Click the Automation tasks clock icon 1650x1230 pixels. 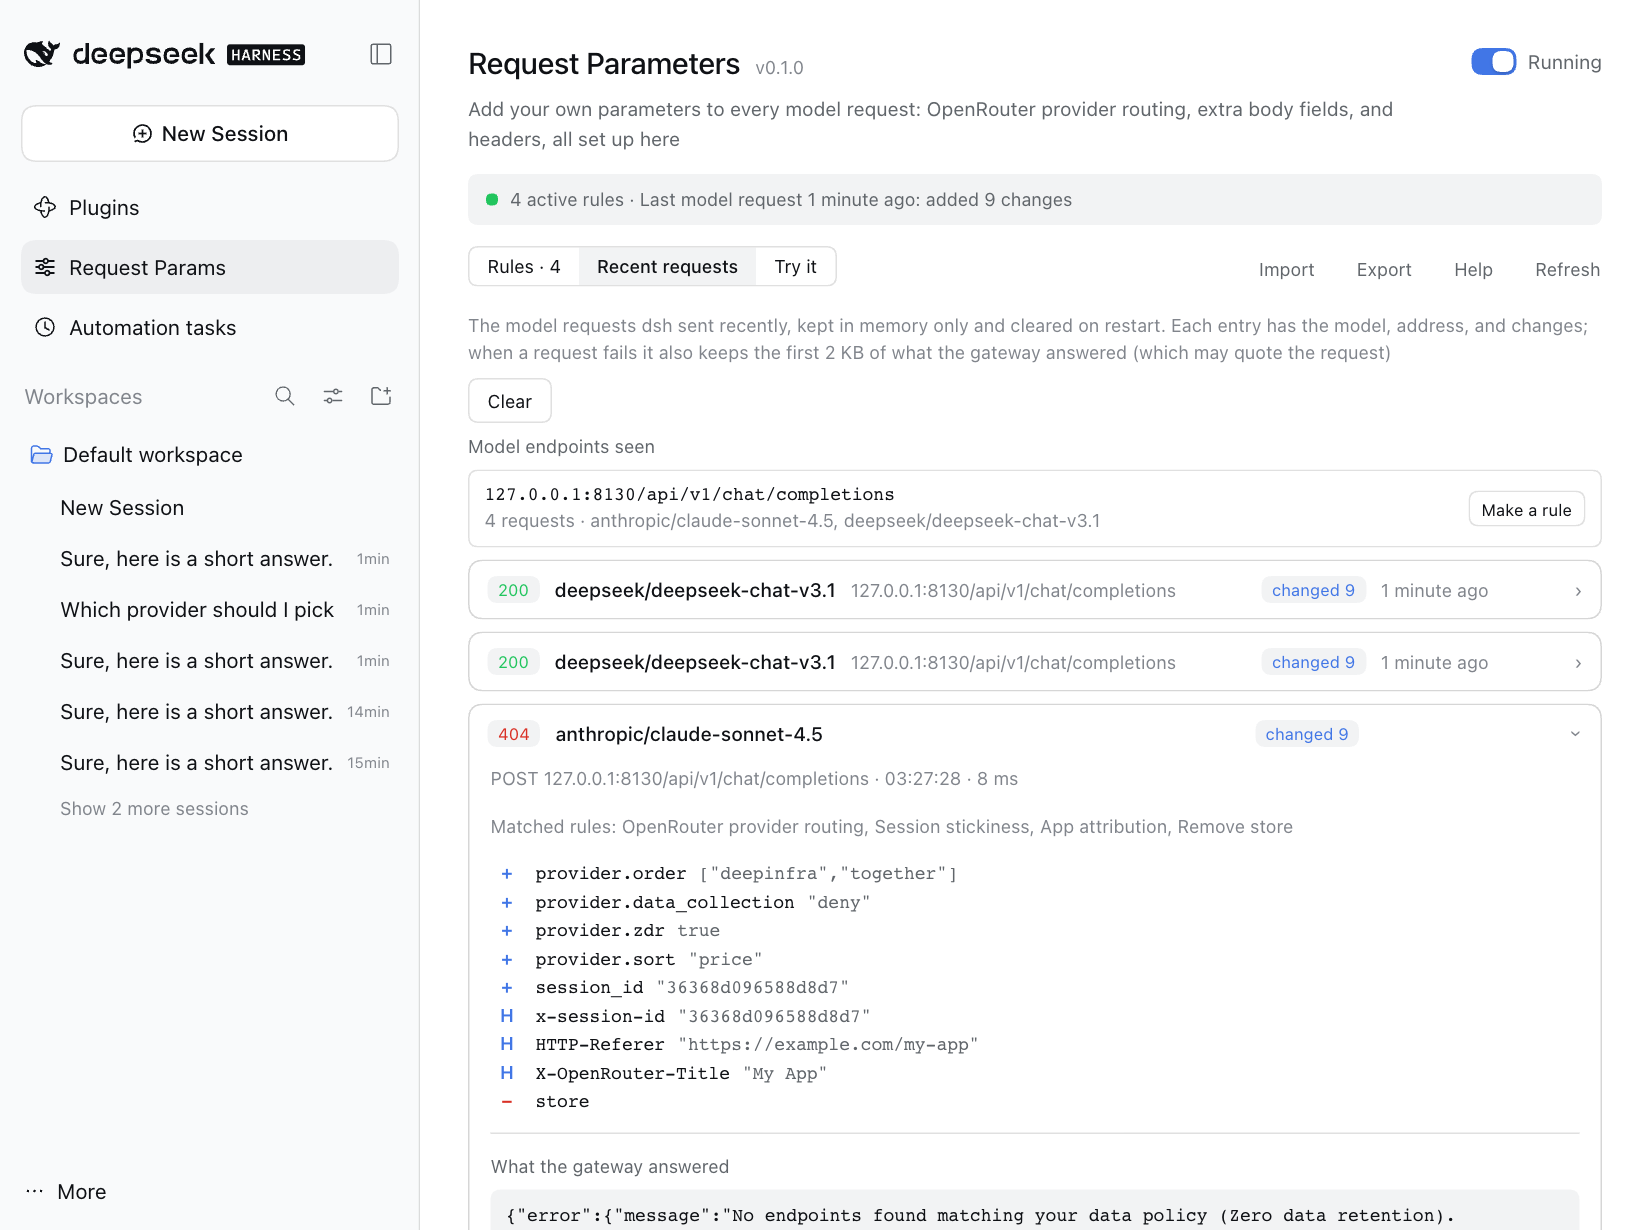pyautogui.click(x=45, y=327)
